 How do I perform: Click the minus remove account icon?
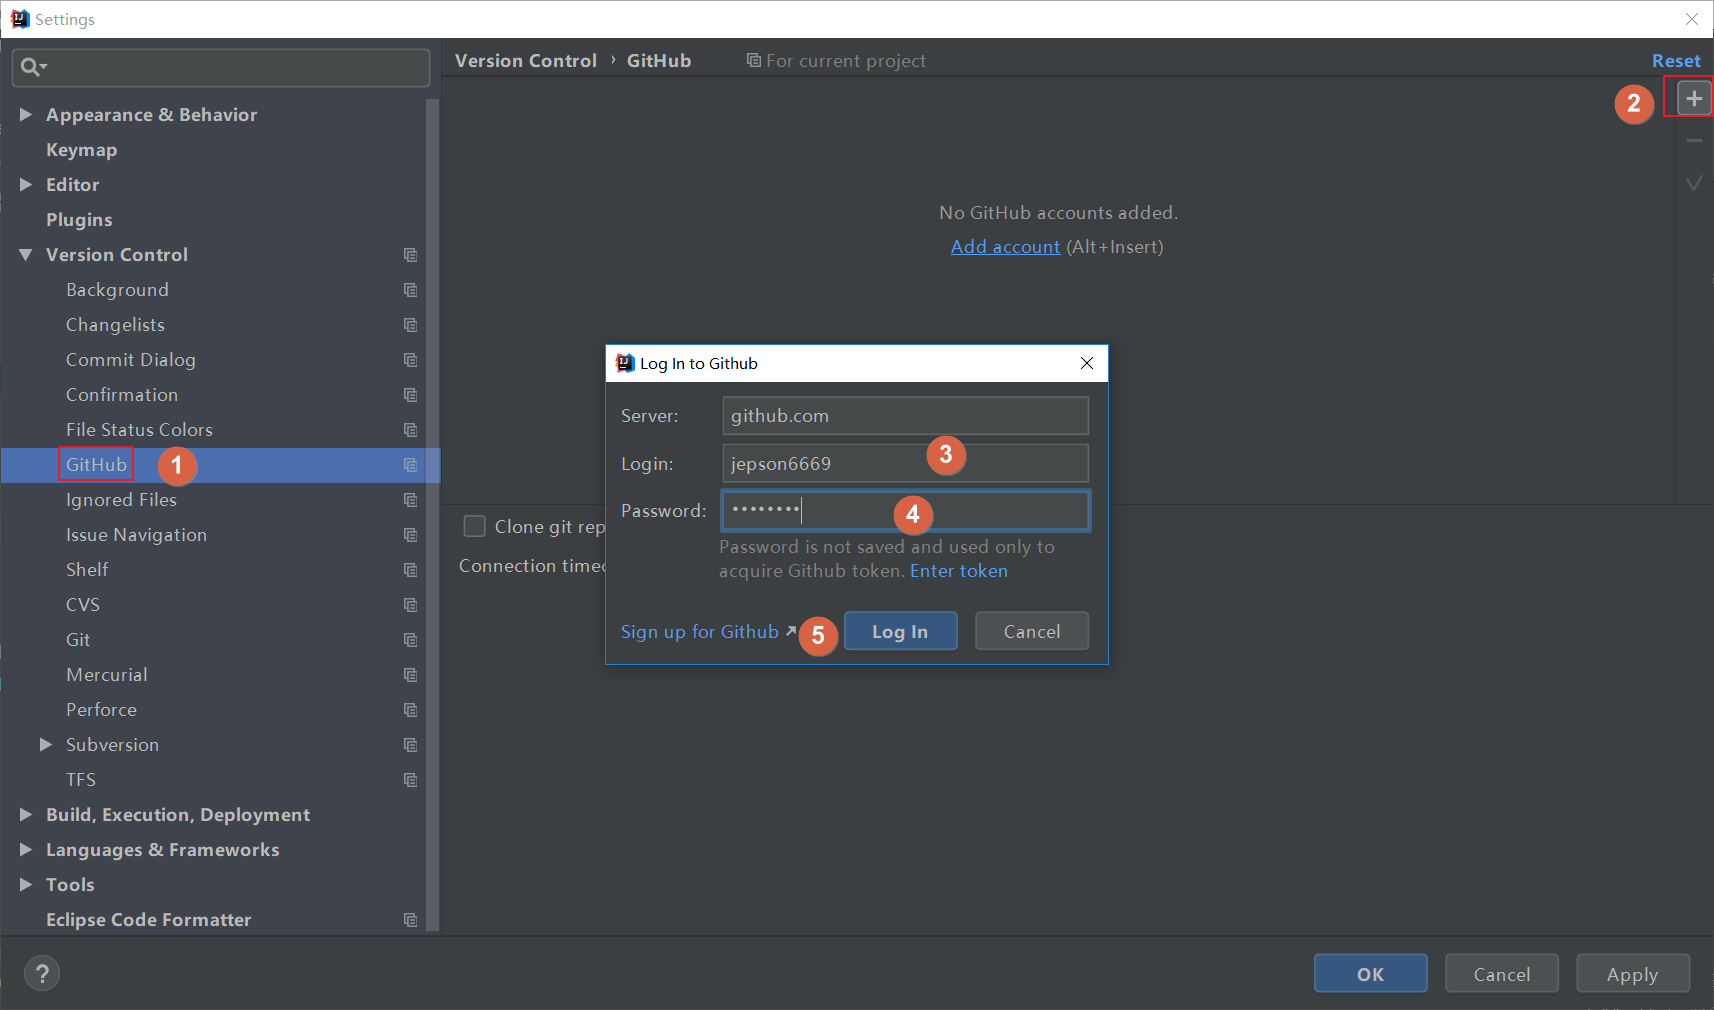coord(1694,141)
